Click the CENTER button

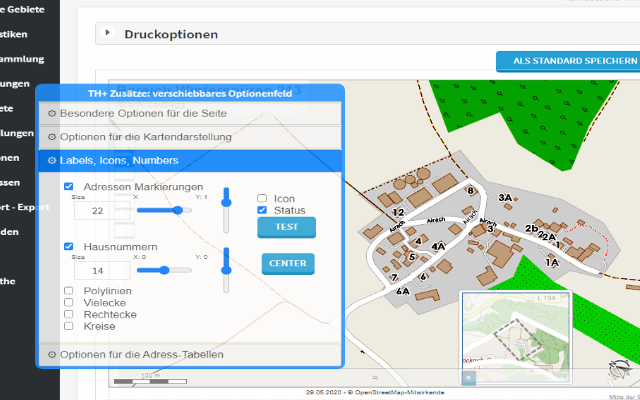[288, 264]
